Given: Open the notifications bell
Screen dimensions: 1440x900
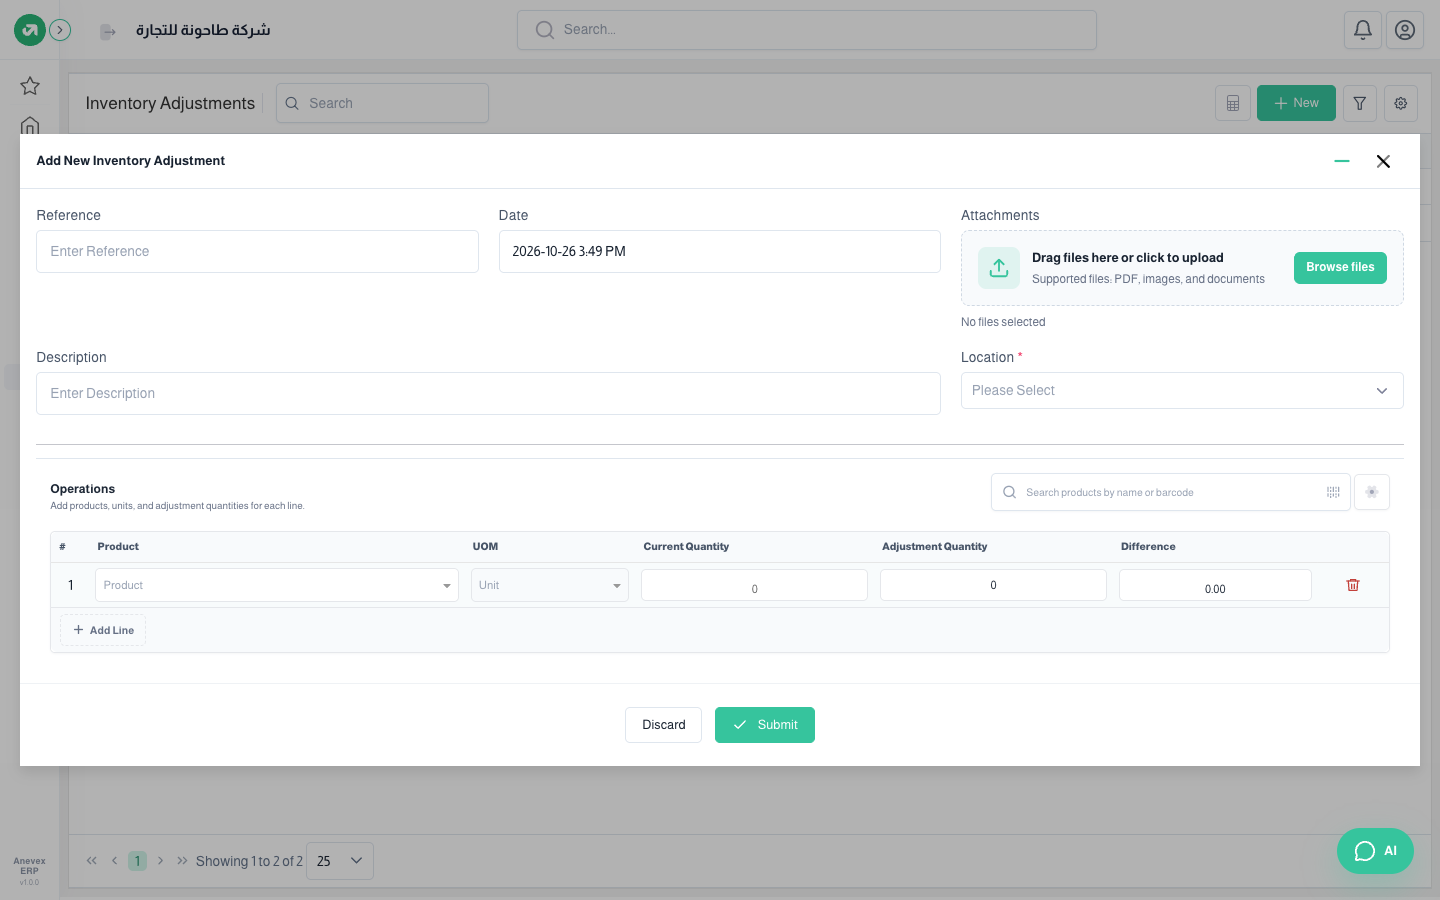Looking at the screenshot, I should click(x=1363, y=30).
